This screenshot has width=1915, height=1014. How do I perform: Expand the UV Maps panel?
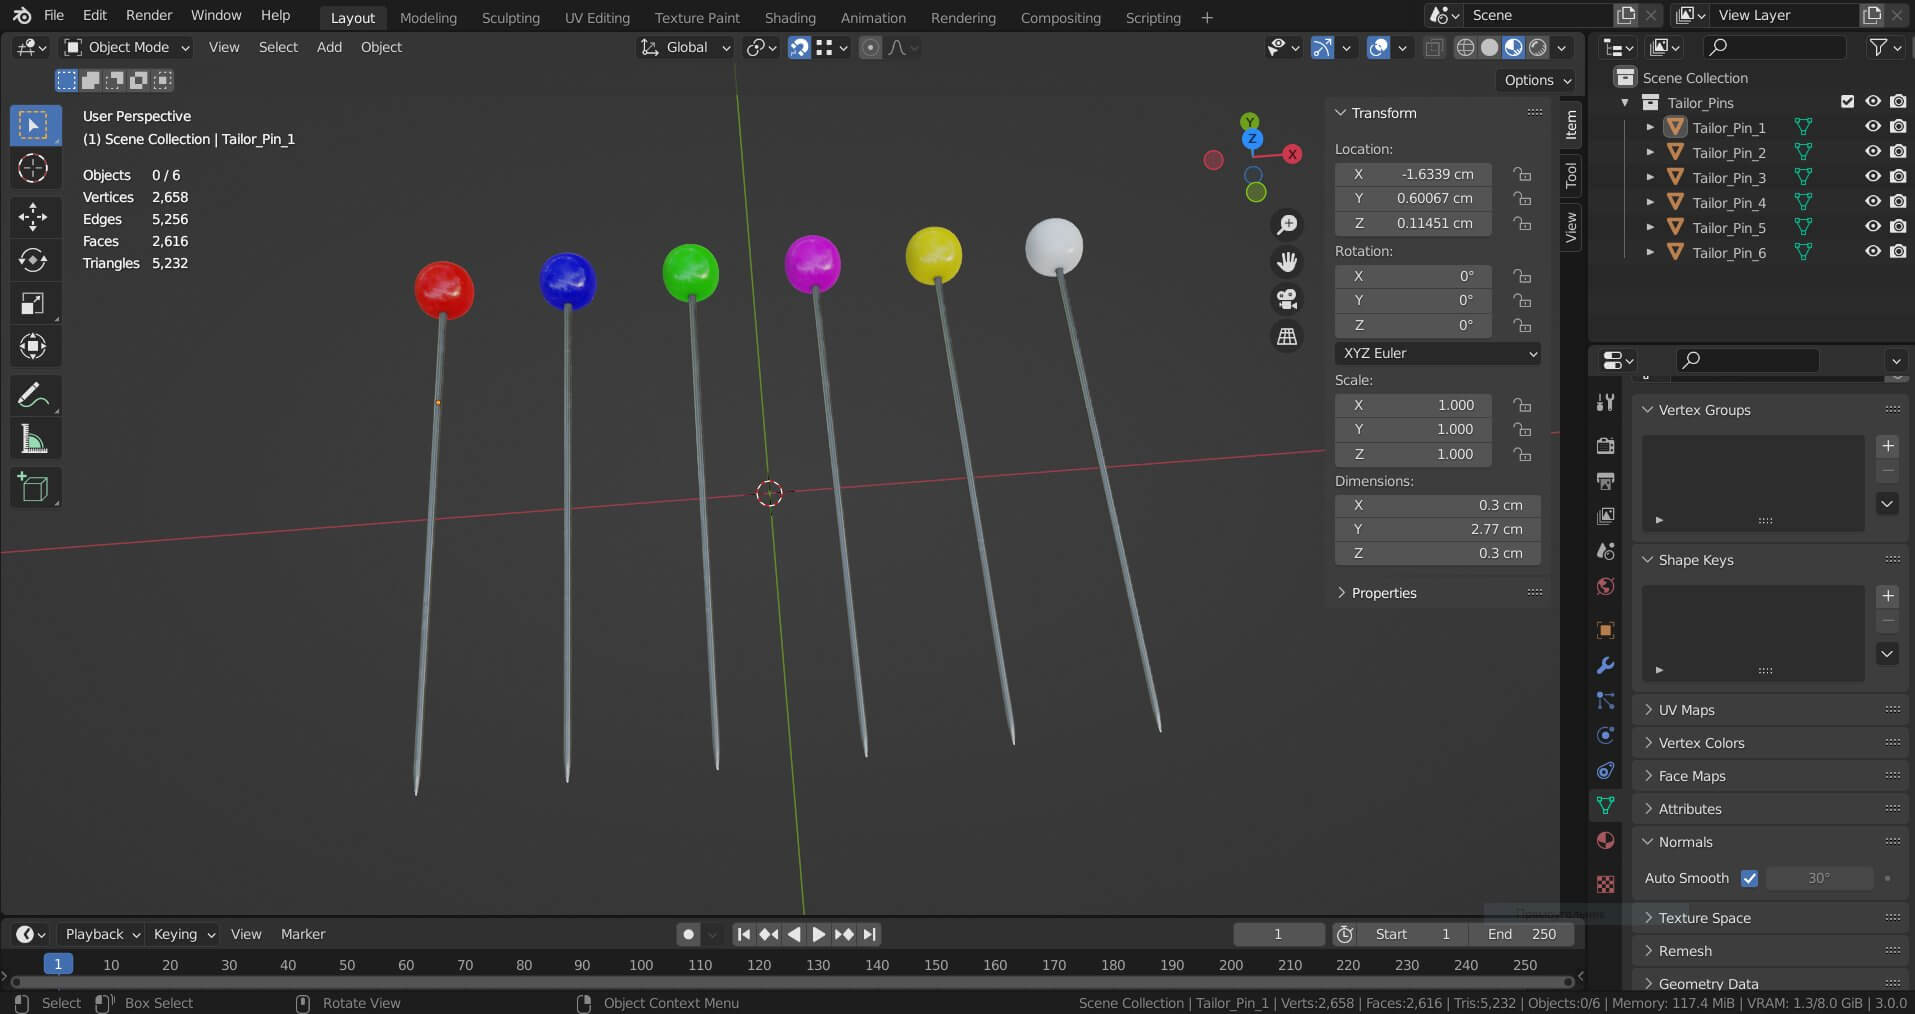1686,710
